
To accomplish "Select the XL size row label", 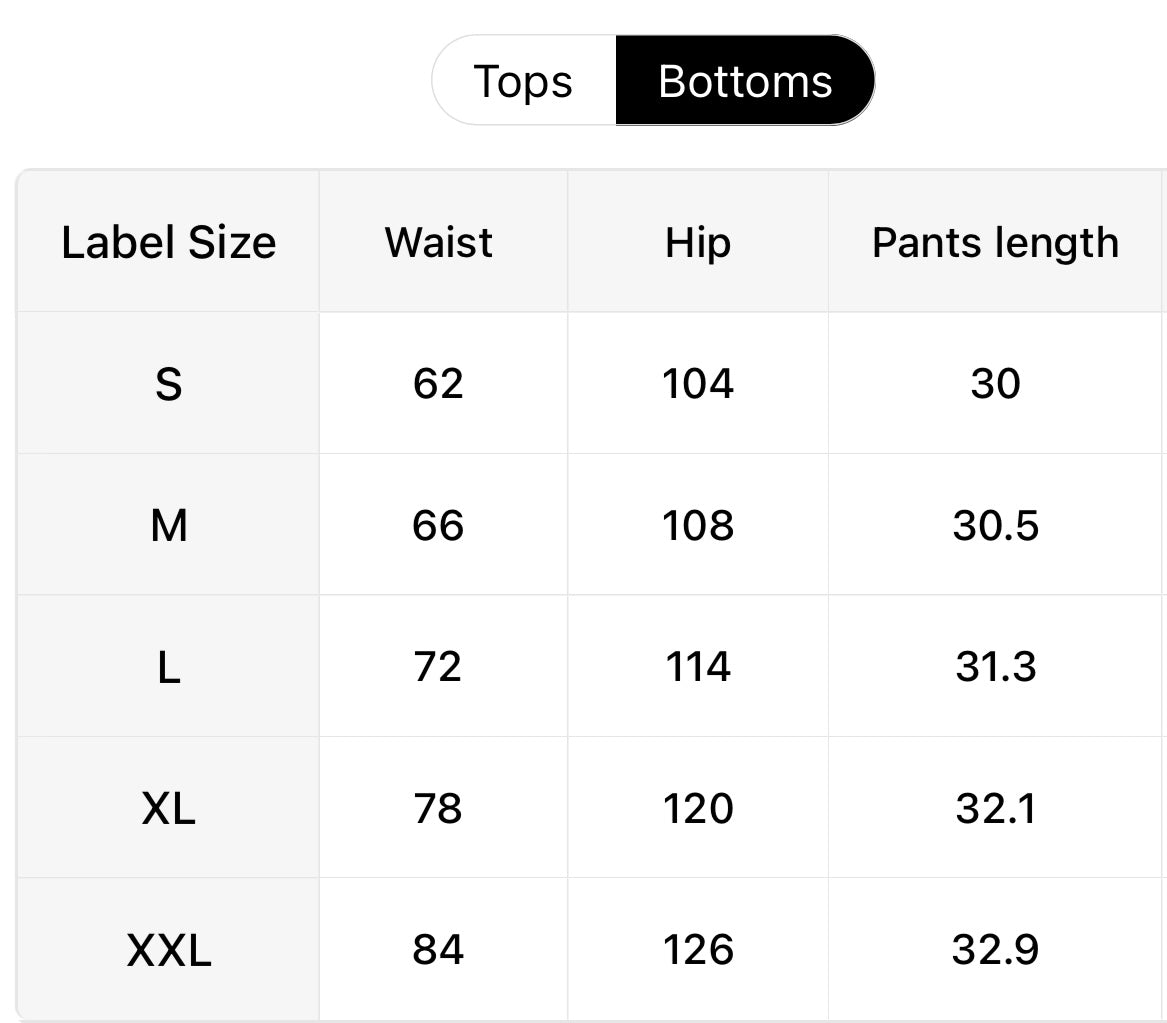I will [x=168, y=808].
